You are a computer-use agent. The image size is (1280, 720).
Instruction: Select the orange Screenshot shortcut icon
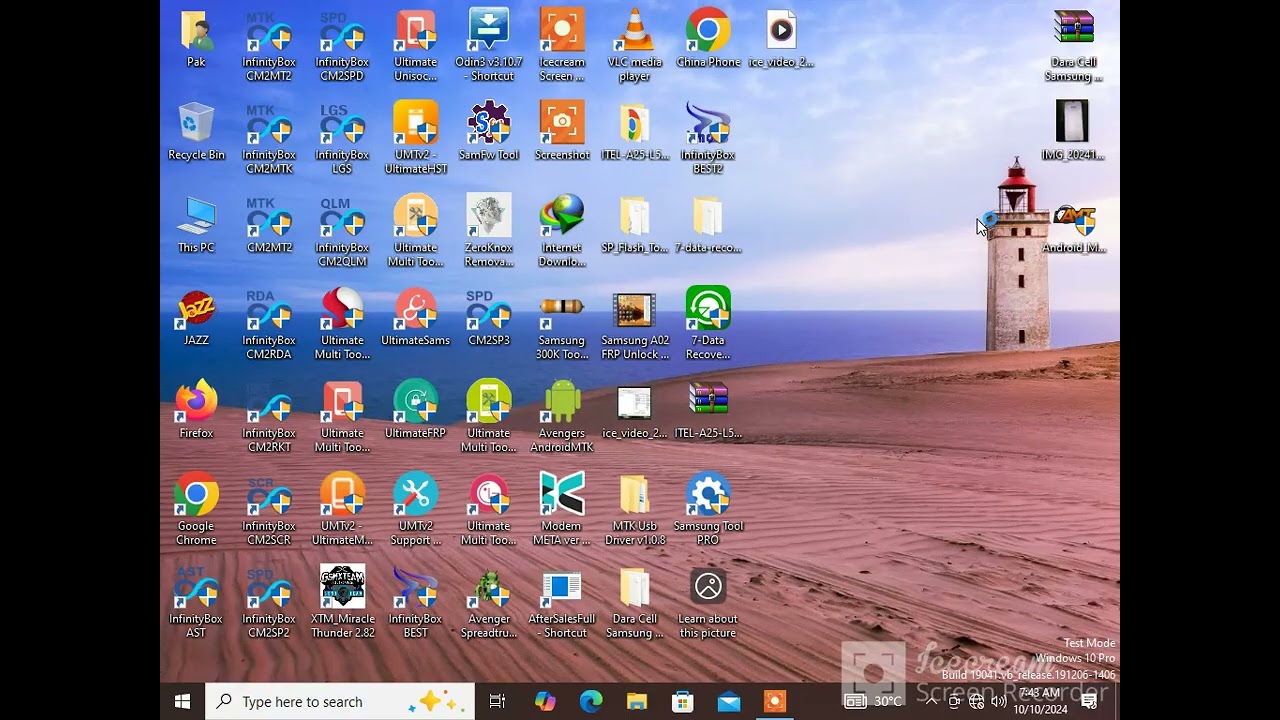561,124
